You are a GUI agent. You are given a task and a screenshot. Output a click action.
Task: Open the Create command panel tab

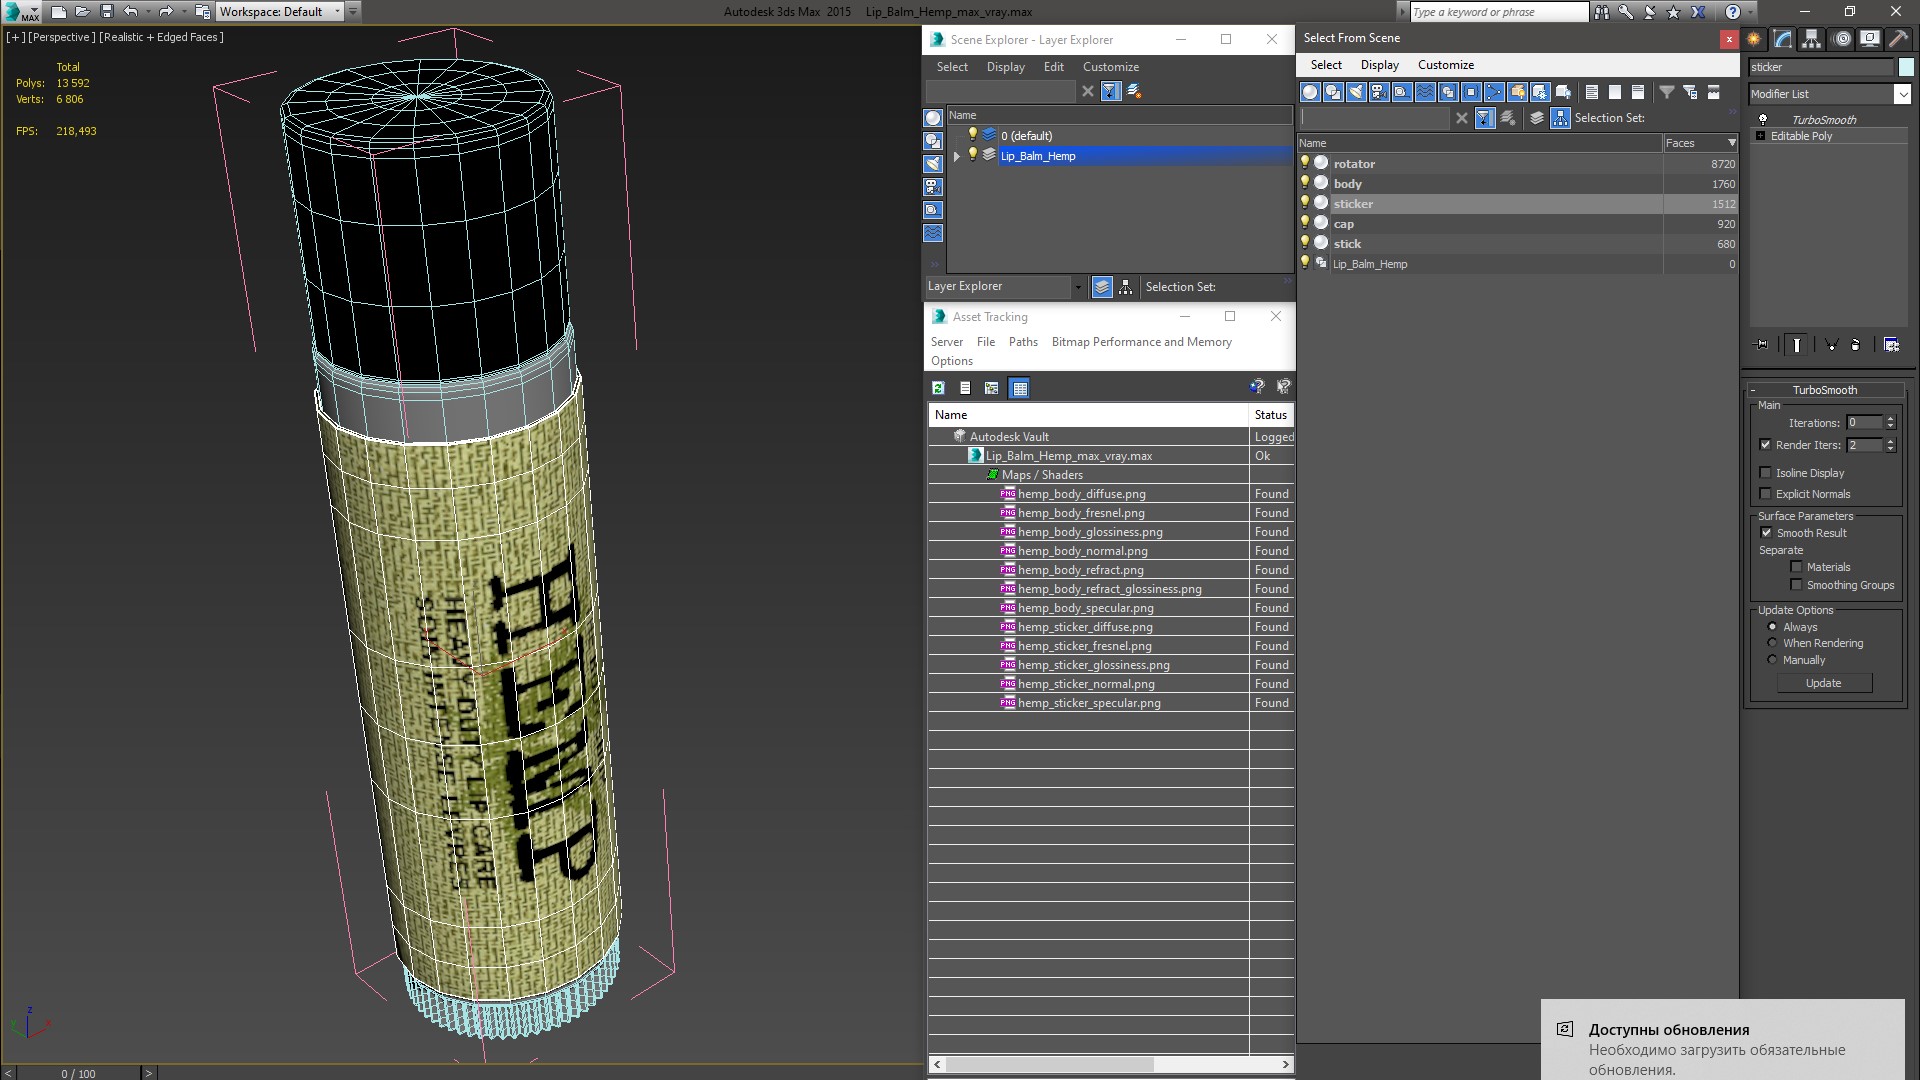coord(1754,39)
